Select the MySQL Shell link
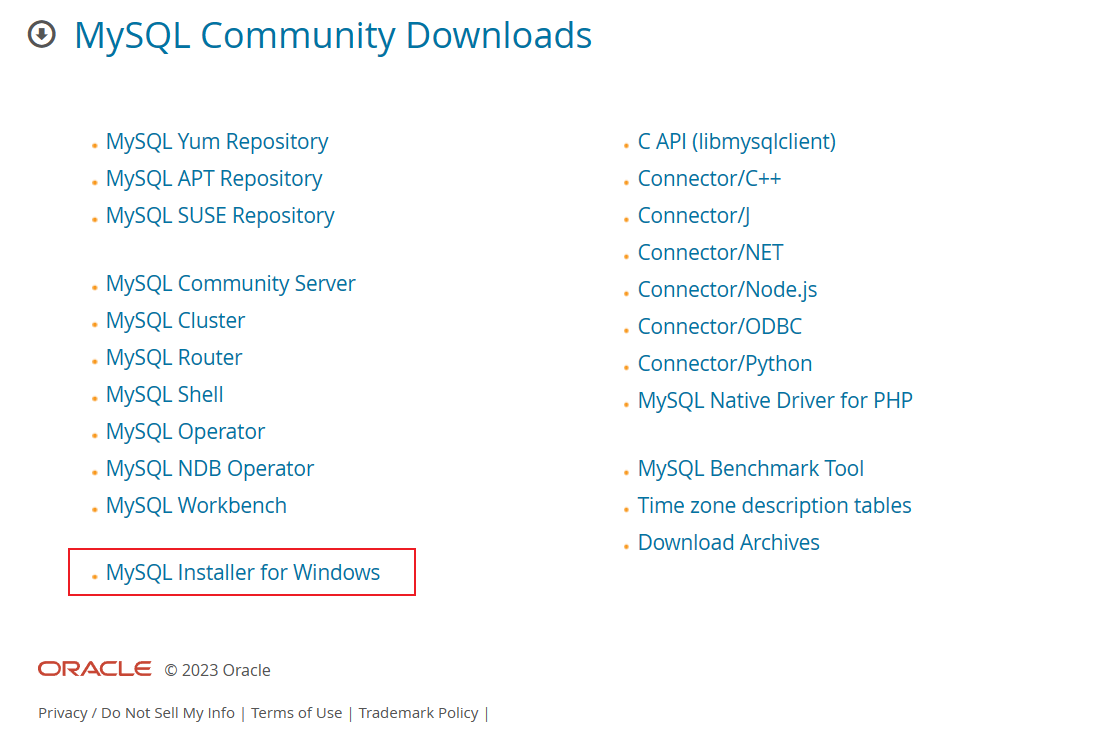 [165, 394]
